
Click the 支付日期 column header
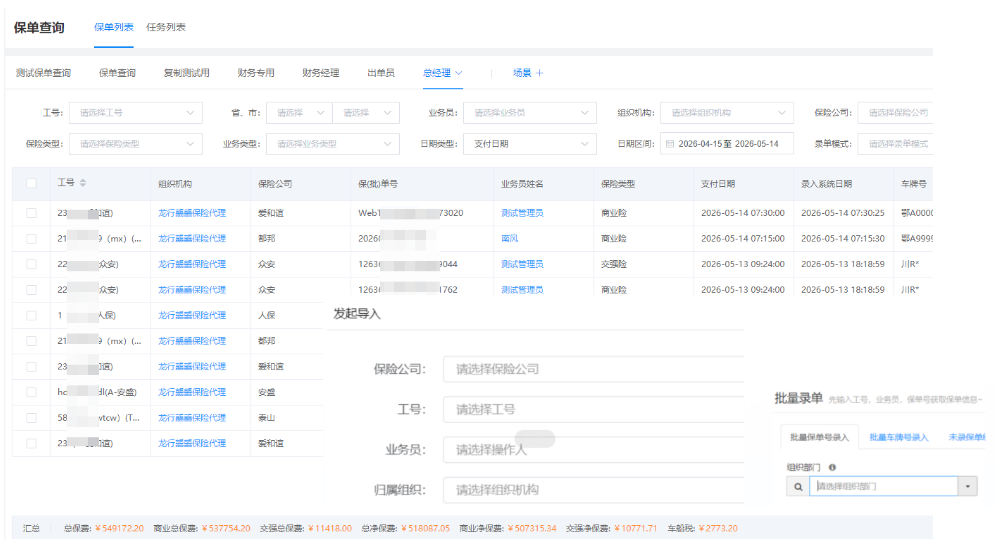coord(718,184)
